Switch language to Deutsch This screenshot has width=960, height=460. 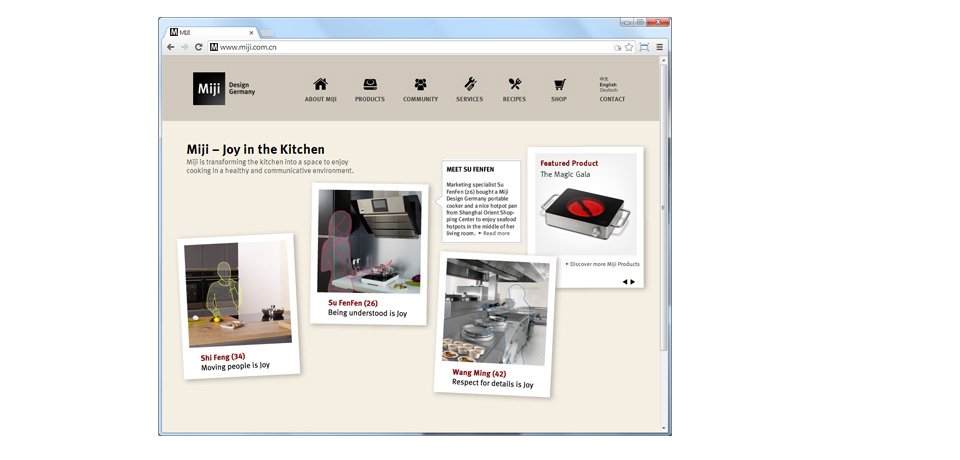click(609, 90)
